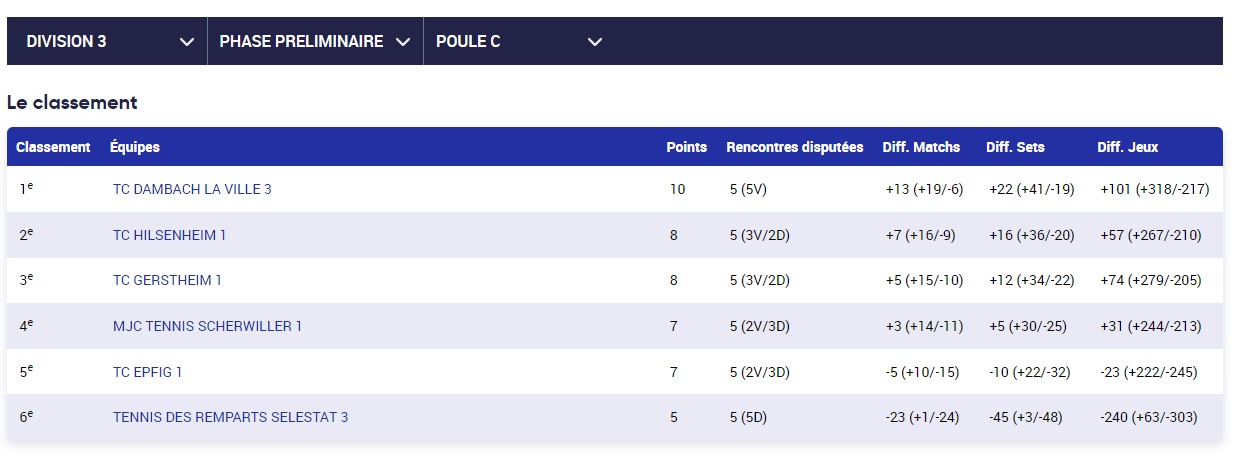Open TC Hilsenheim 1 team page
1241x458 pixels.
click(x=169, y=235)
